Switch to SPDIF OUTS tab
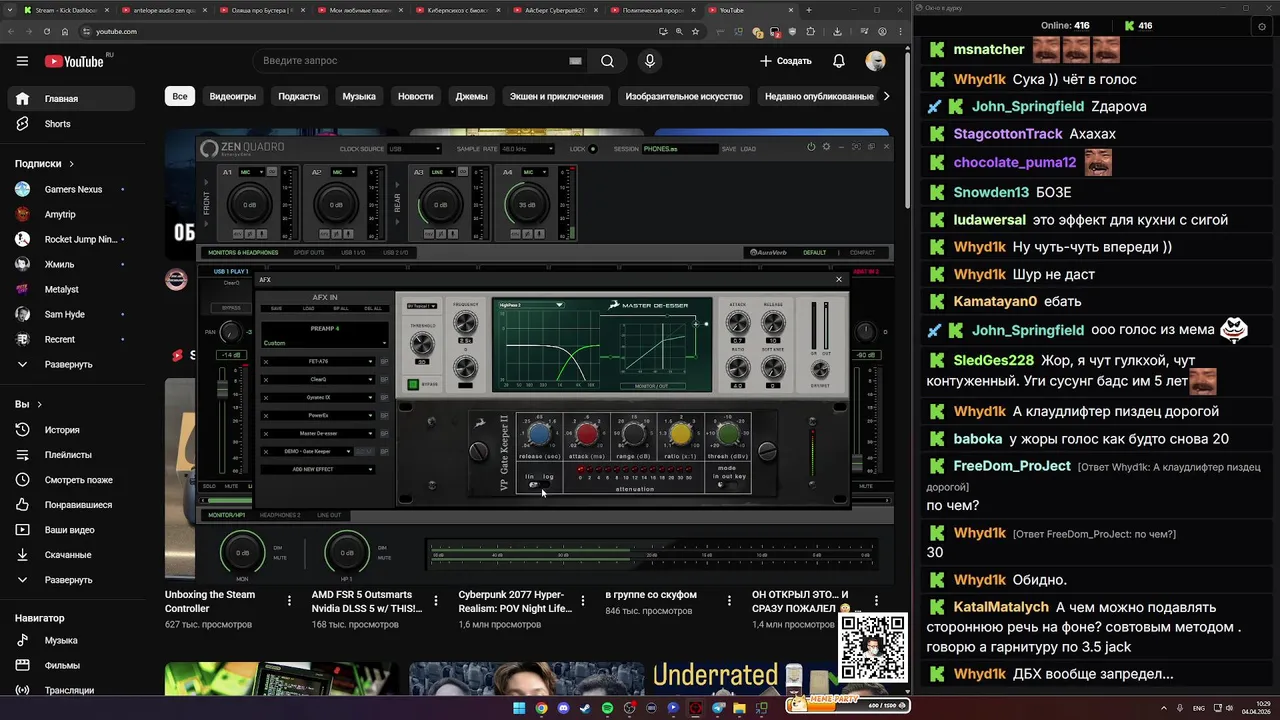Screen dimensions: 1280x720 [x=309, y=253]
